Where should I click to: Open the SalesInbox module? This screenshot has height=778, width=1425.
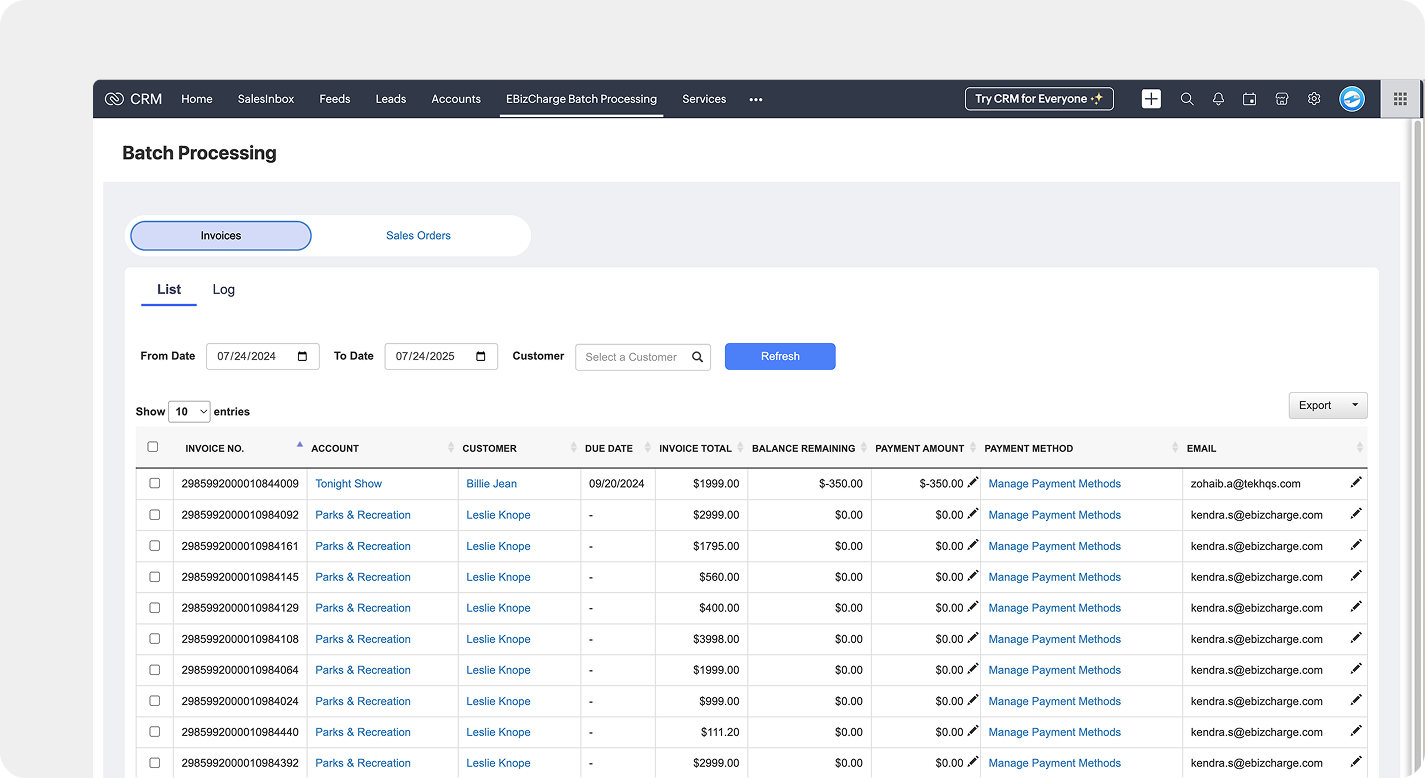266,99
